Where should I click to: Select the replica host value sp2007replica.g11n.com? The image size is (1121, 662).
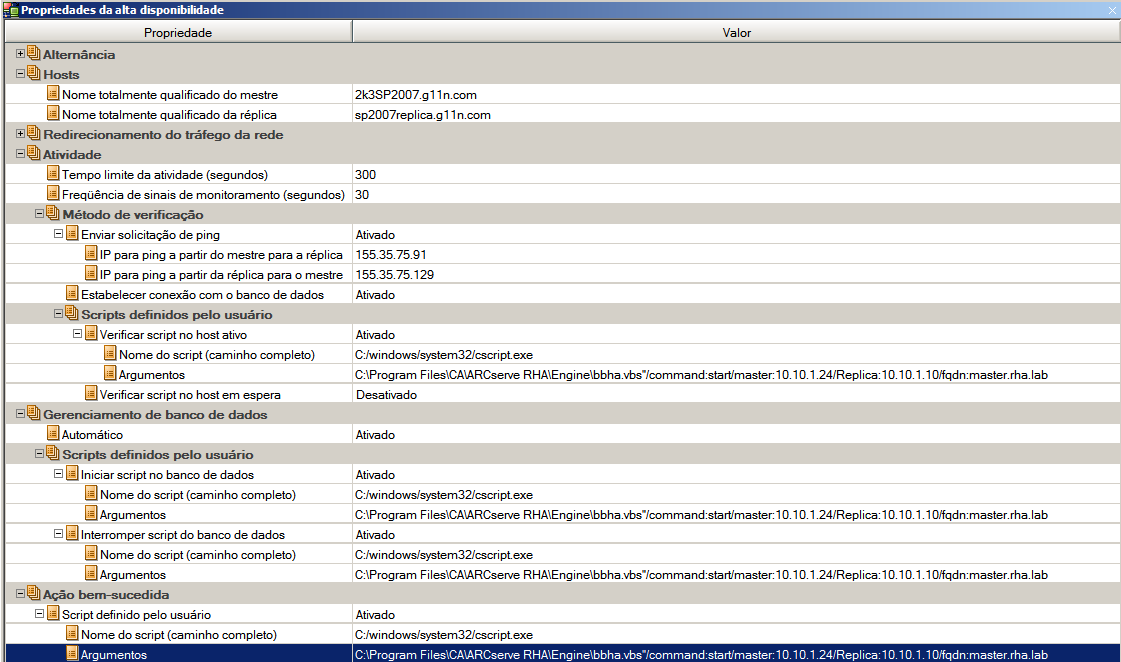pyautogui.click(x=423, y=114)
